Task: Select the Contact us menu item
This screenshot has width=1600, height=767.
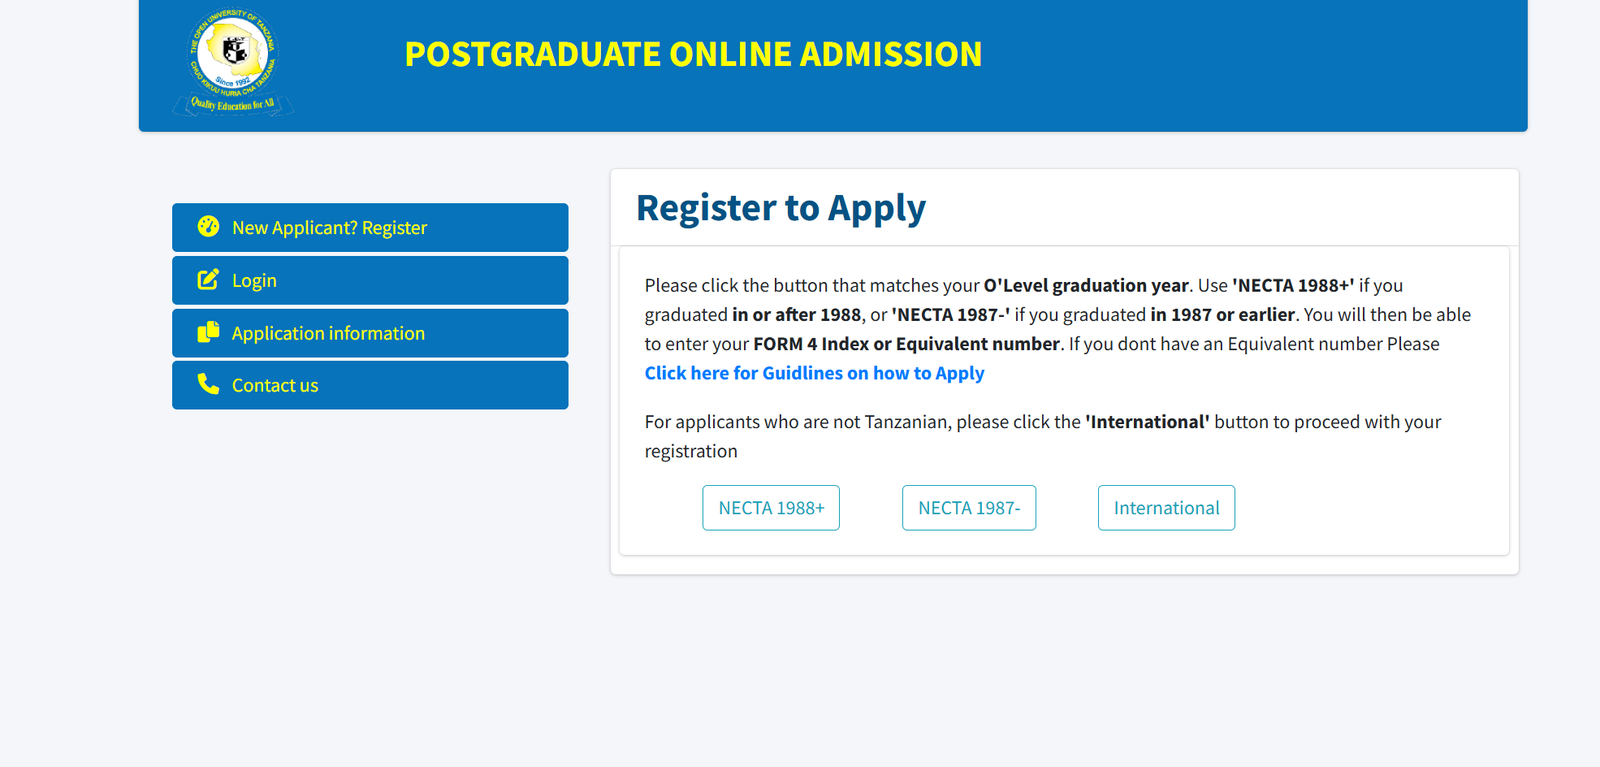Action: (275, 385)
